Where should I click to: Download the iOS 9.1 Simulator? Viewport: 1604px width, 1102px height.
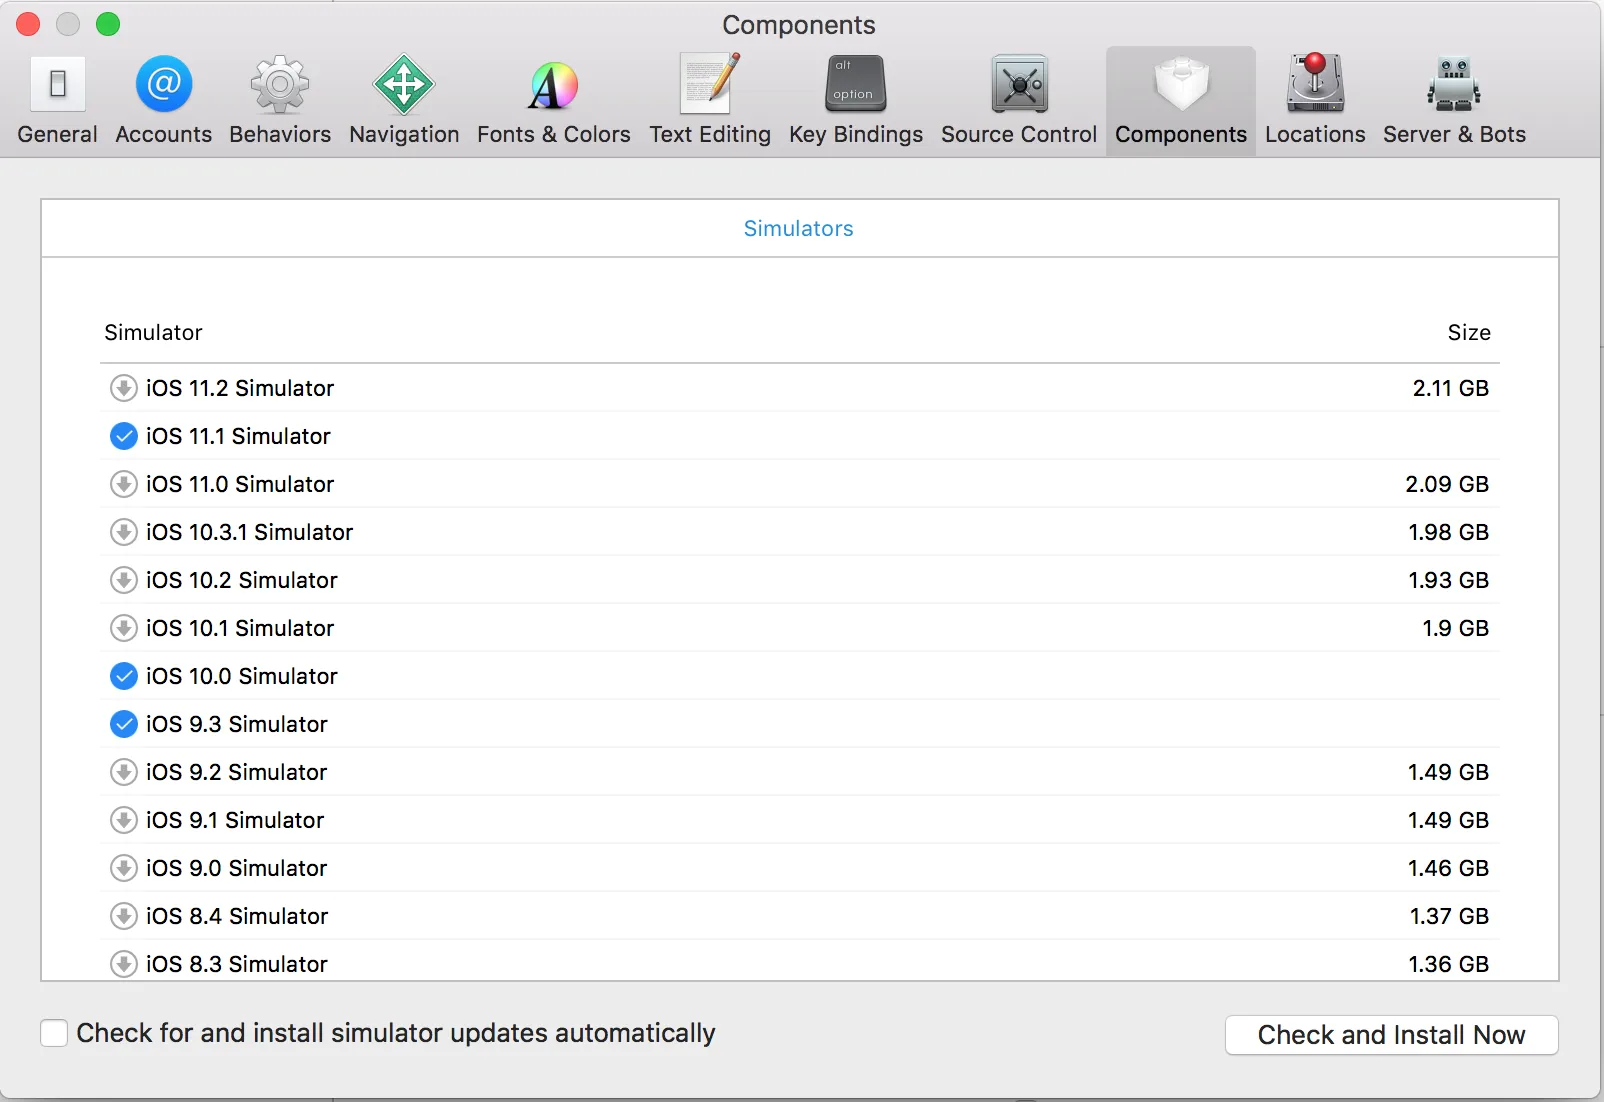123,820
